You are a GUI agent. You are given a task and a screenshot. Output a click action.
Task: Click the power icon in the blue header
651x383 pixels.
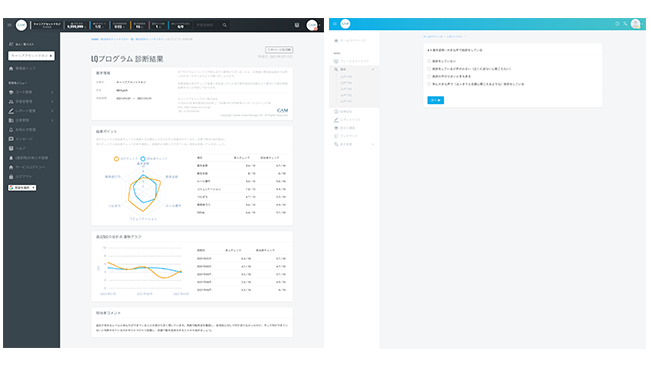coord(617,24)
